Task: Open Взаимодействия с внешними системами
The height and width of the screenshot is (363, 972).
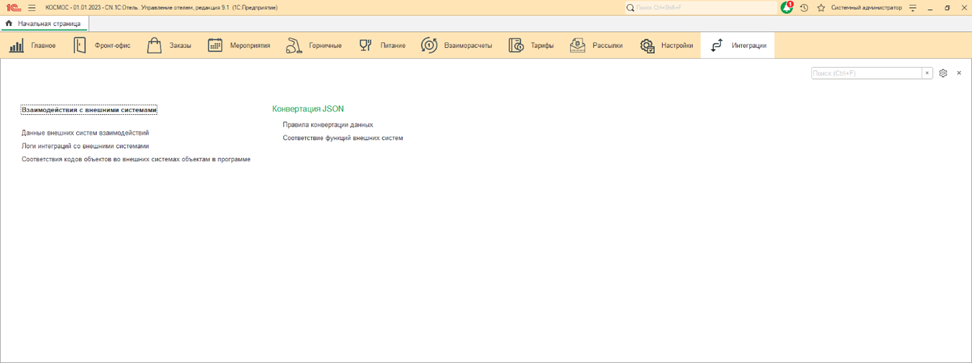Action: (89, 110)
